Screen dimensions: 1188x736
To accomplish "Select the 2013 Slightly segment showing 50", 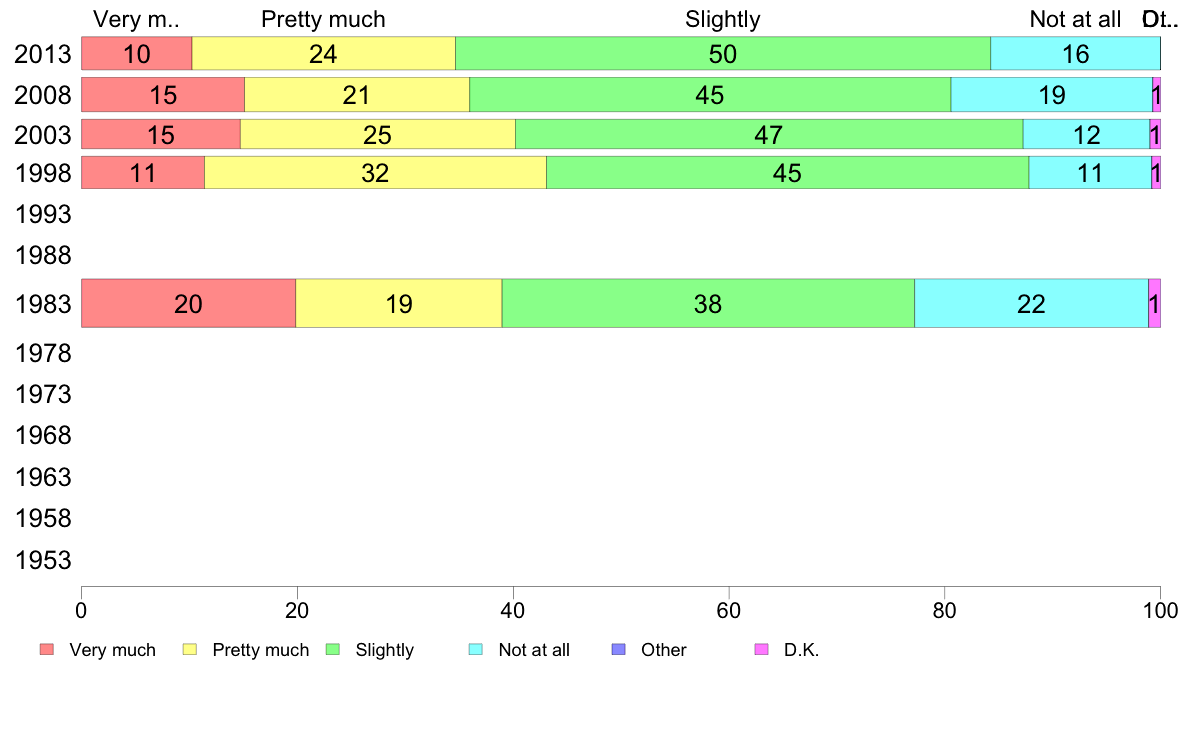I will click(x=723, y=53).
